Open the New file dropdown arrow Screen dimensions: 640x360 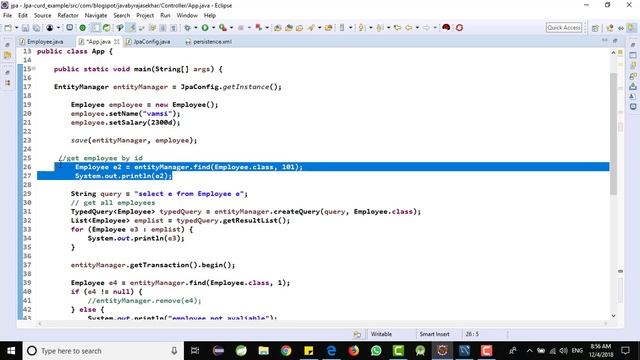(16, 28)
